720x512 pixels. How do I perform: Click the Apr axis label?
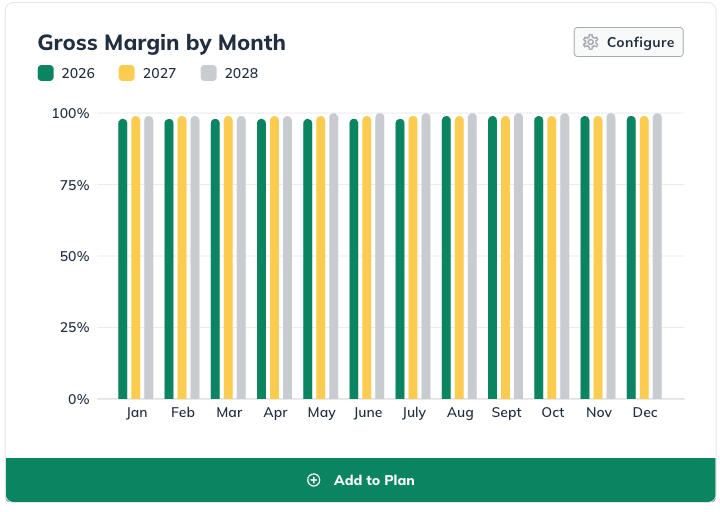coord(275,412)
